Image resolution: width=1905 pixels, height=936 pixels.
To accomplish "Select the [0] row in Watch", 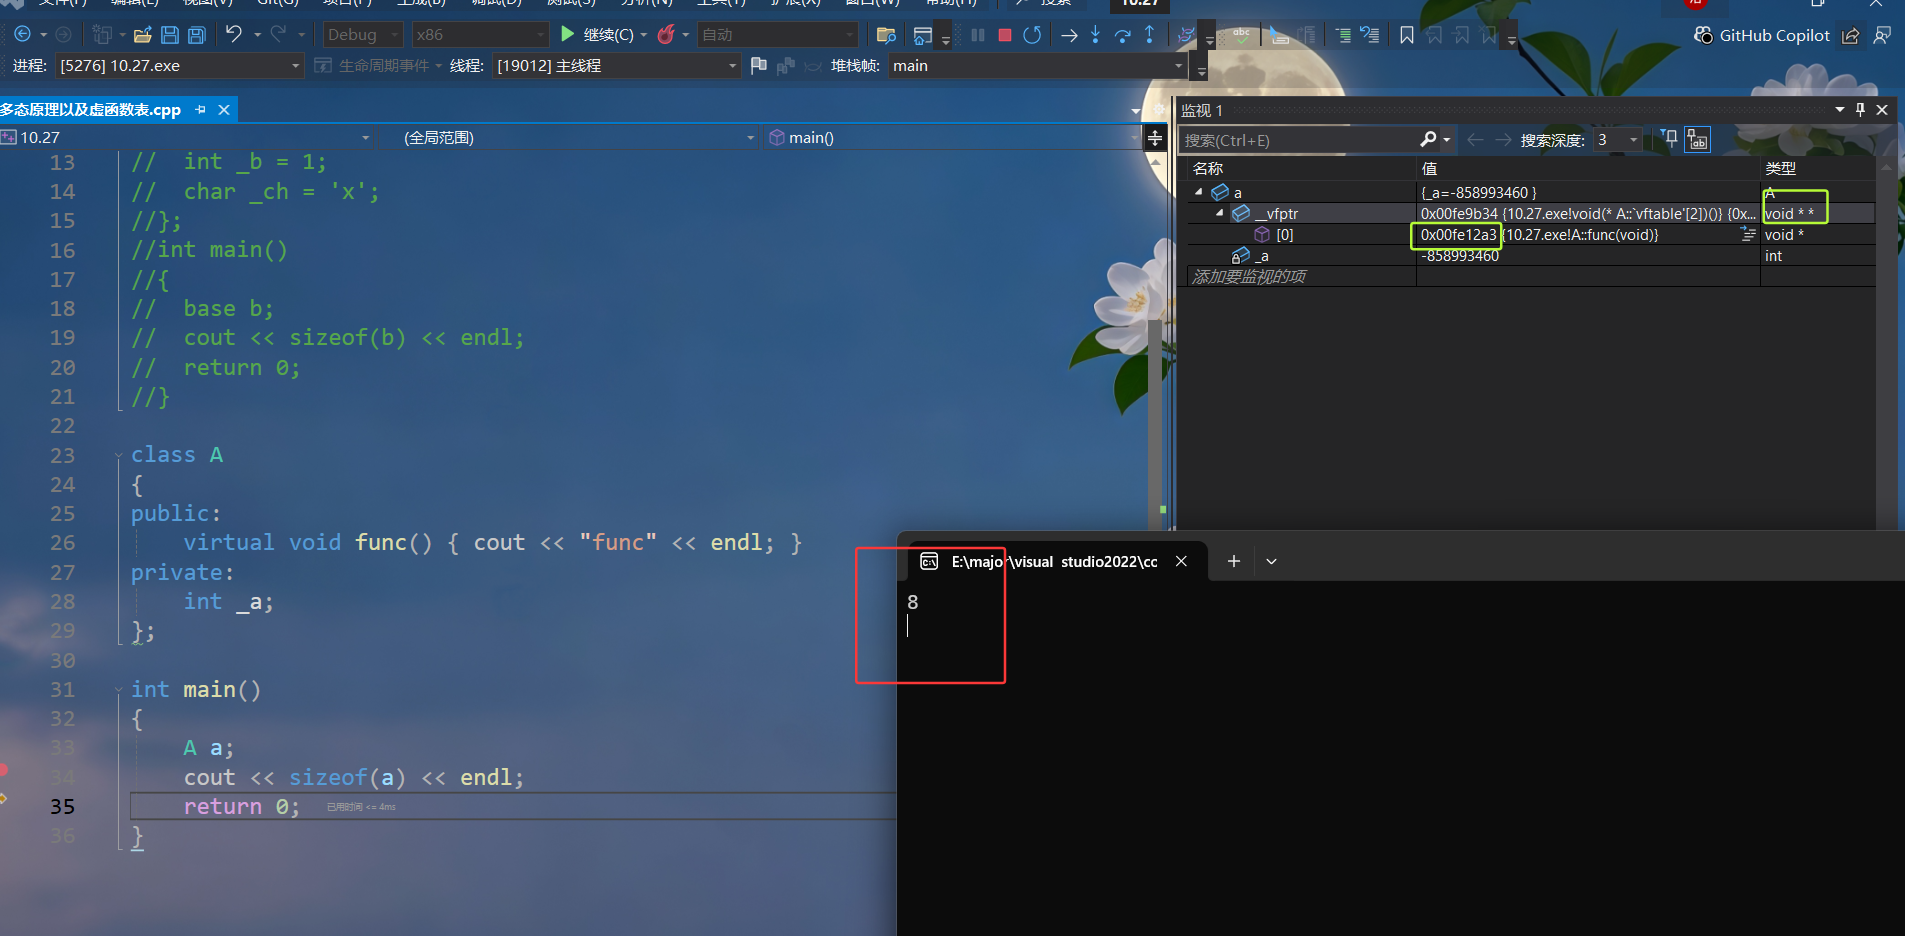I will pyautogui.click(x=1531, y=235).
